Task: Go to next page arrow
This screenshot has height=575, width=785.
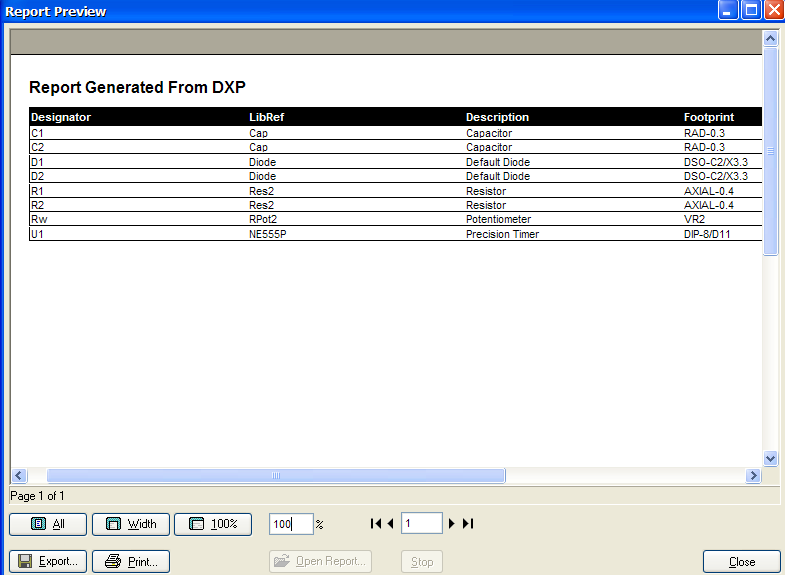Action: pyautogui.click(x=452, y=523)
